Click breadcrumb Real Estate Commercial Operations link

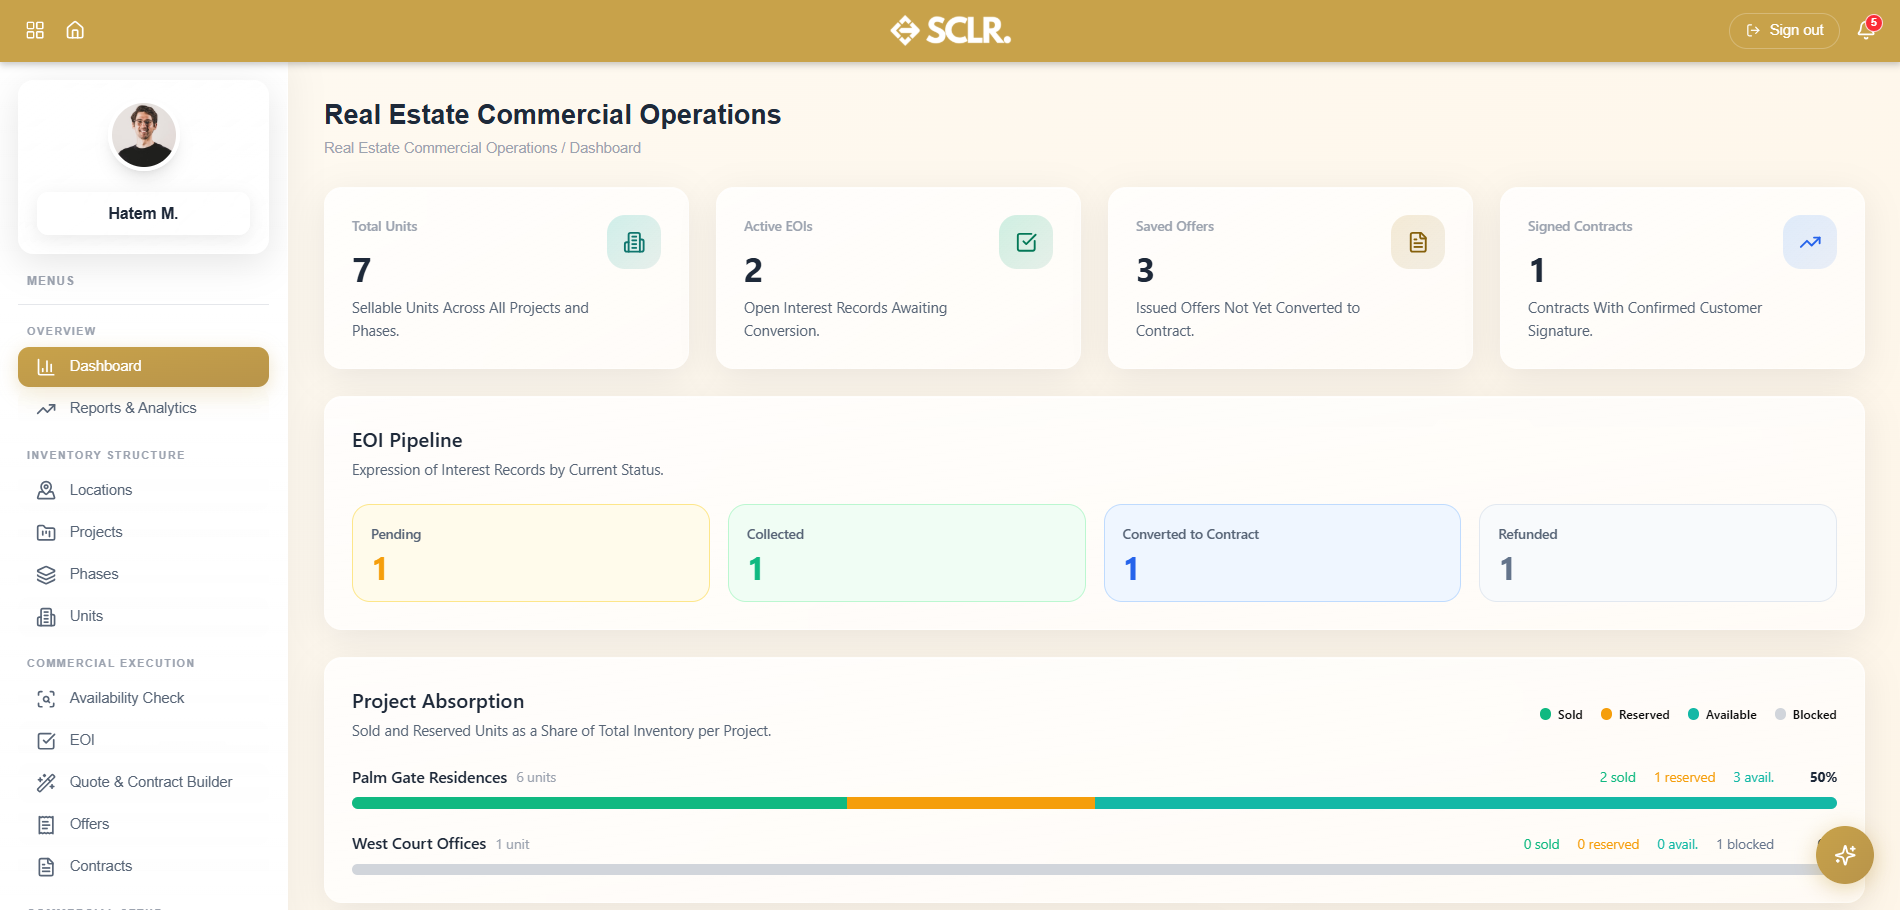(441, 148)
